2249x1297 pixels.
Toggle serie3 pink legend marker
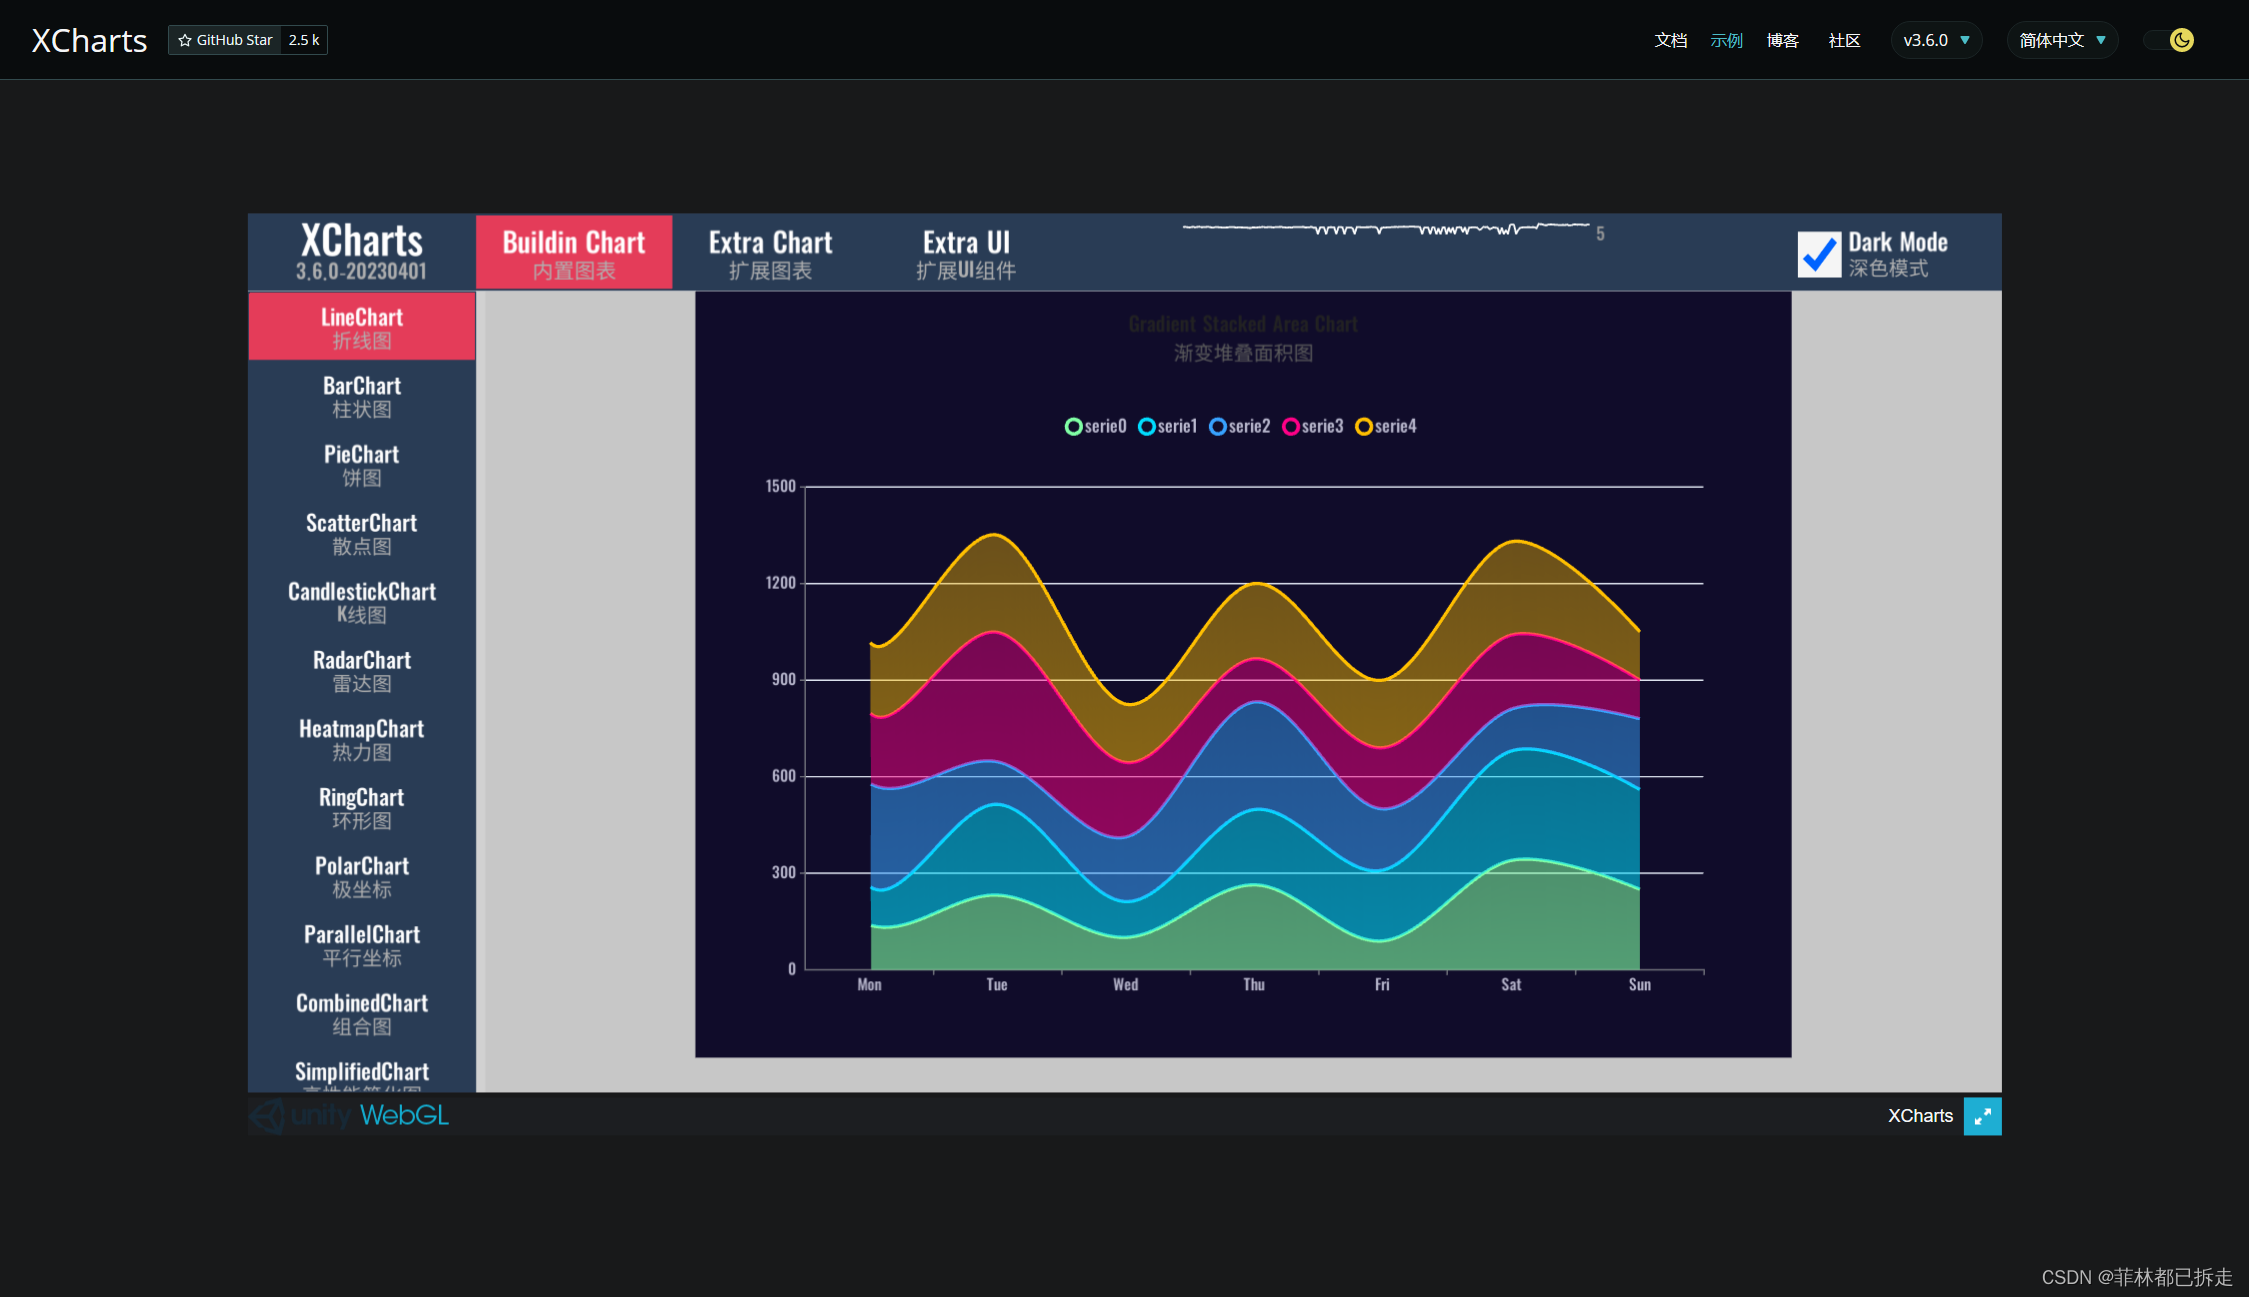pyautogui.click(x=1291, y=427)
